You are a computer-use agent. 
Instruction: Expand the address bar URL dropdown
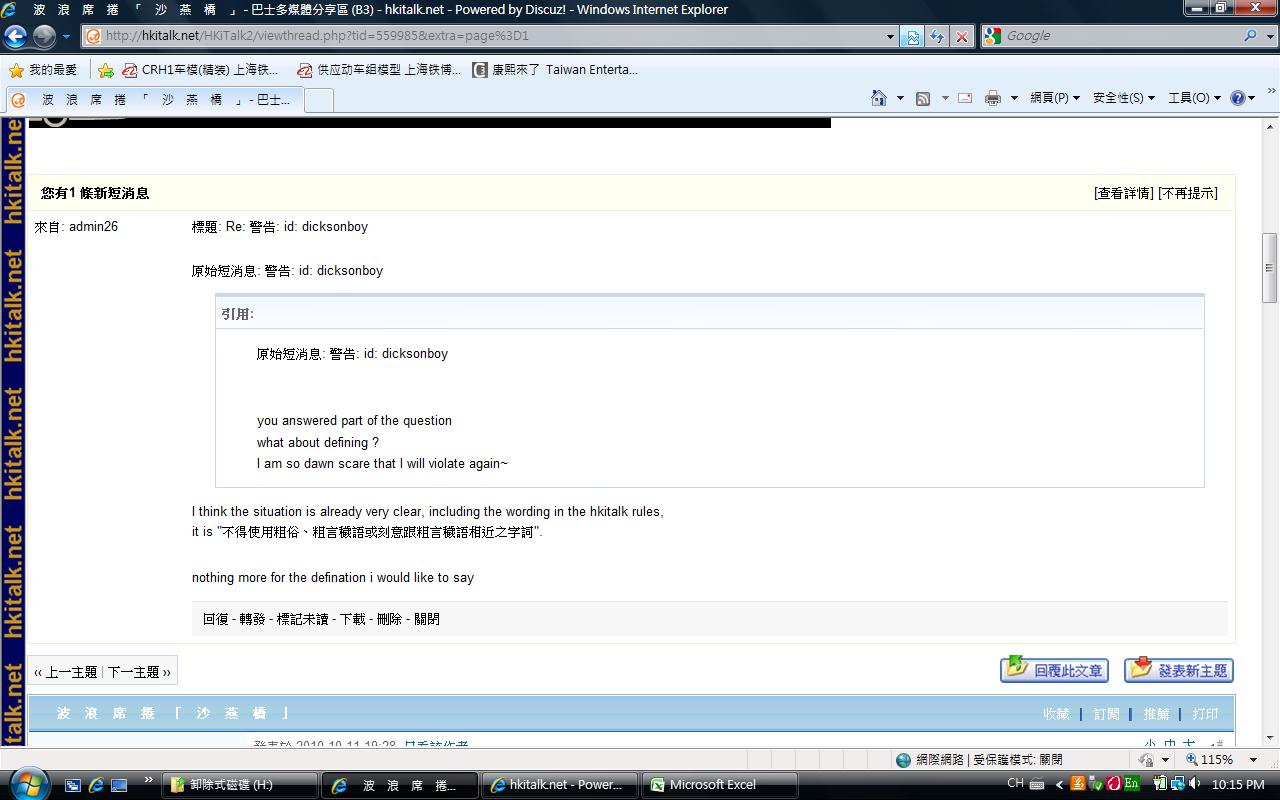coord(890,36)
